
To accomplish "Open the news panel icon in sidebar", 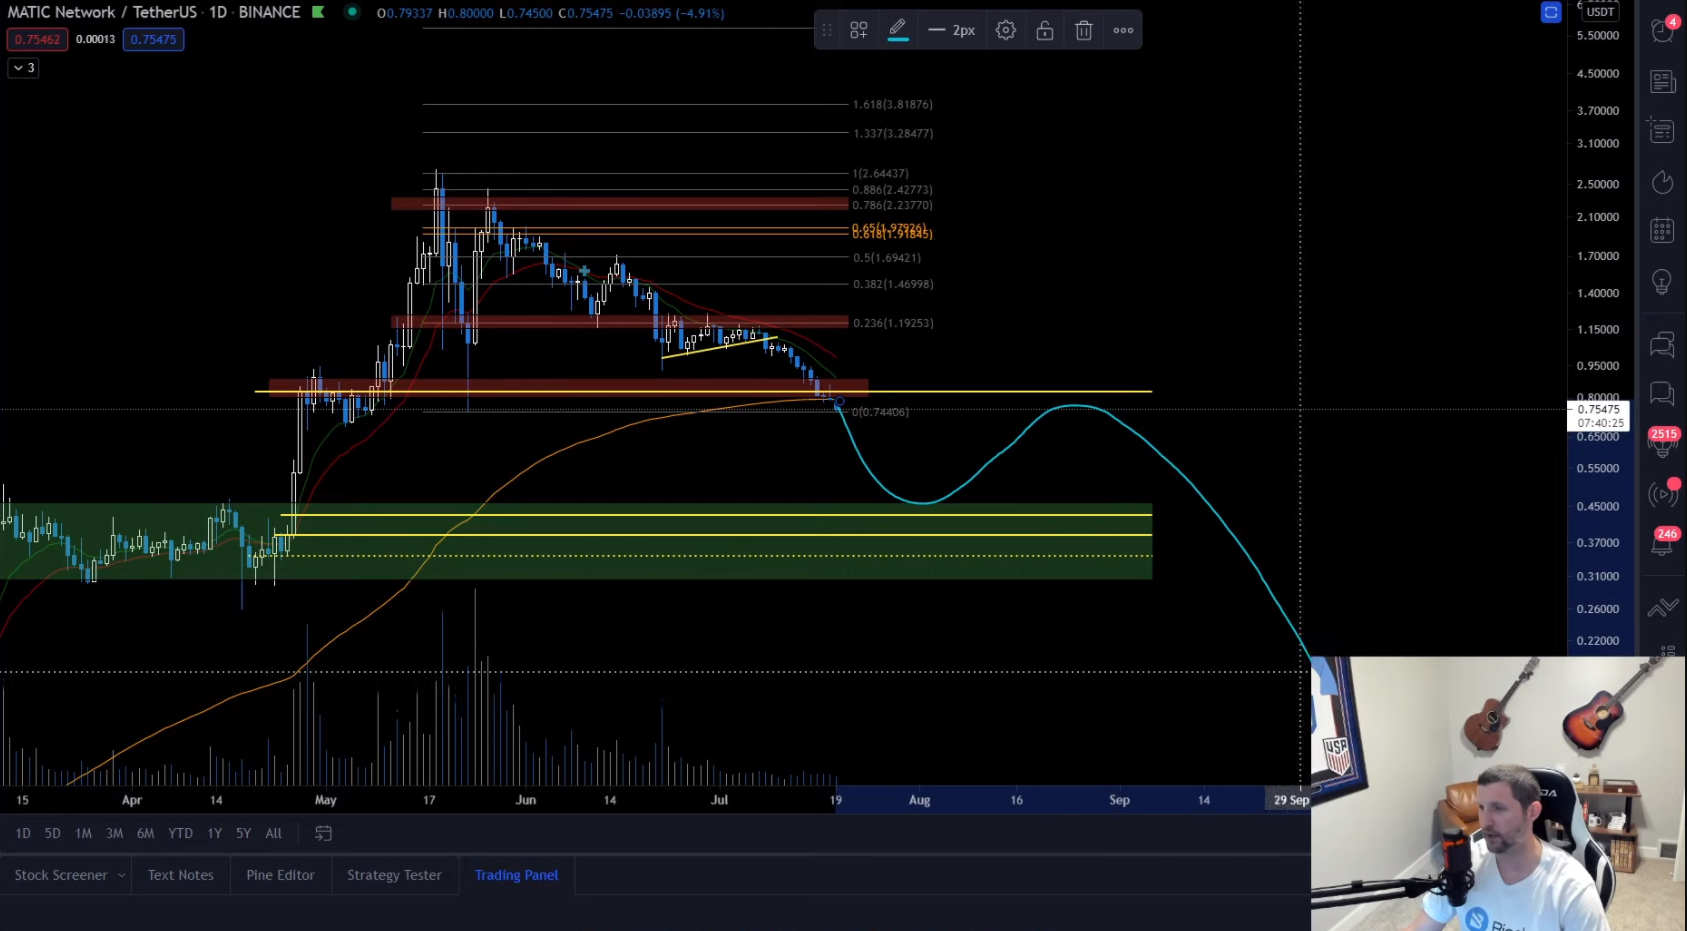I will 1662,81.
